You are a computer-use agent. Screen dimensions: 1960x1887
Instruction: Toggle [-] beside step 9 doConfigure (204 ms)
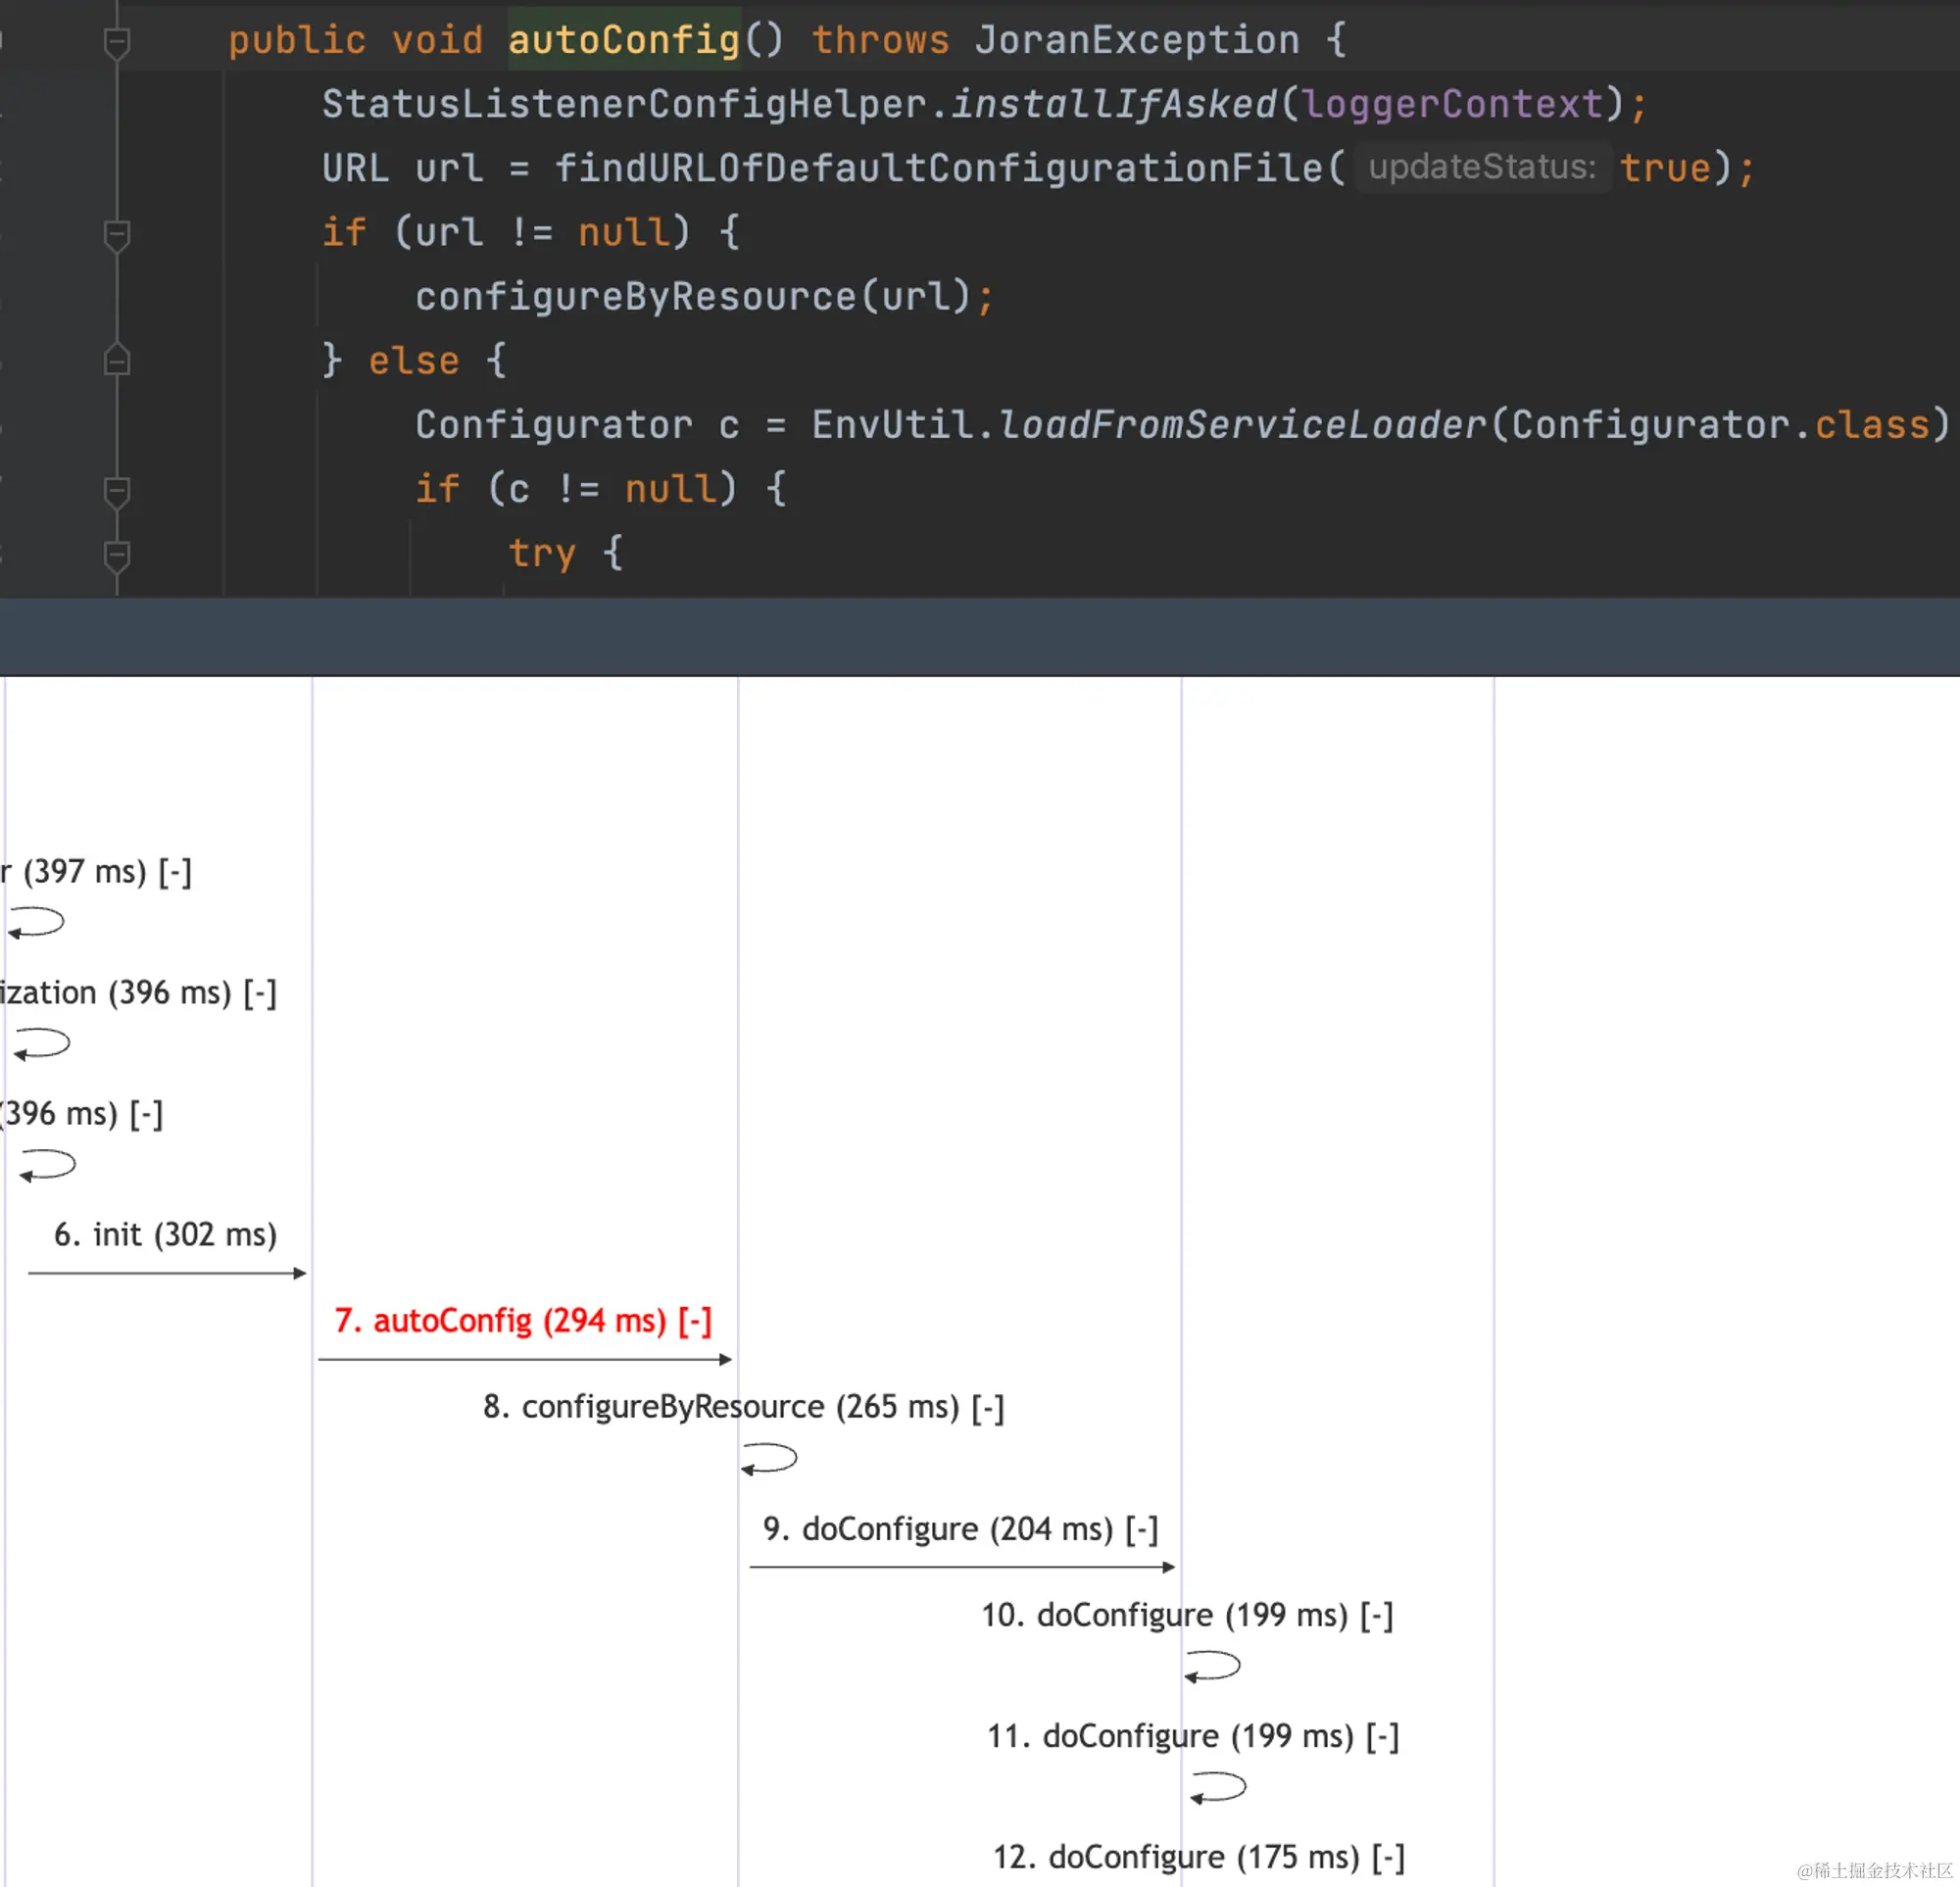pyautogui.click(x=1141, y=1529)
